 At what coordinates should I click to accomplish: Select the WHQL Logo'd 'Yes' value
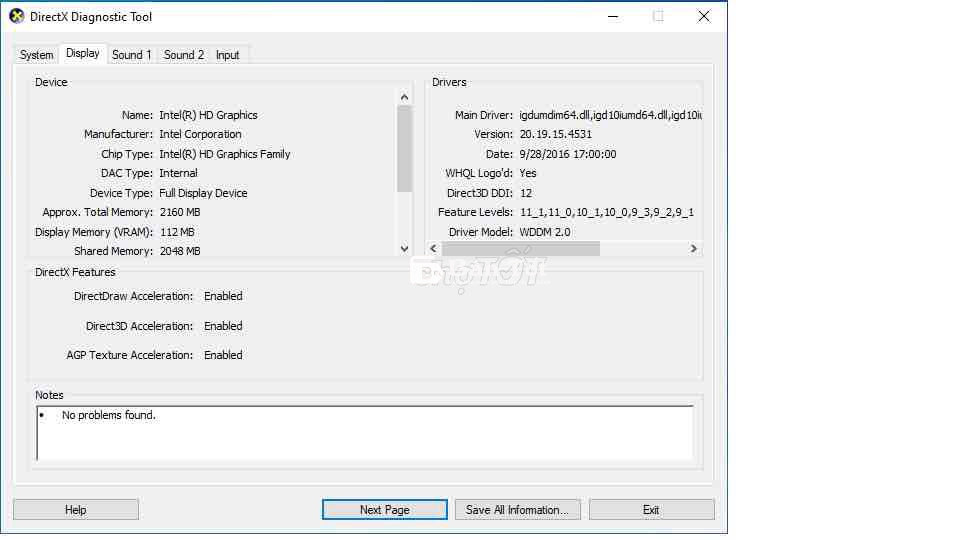click(528, 173)
